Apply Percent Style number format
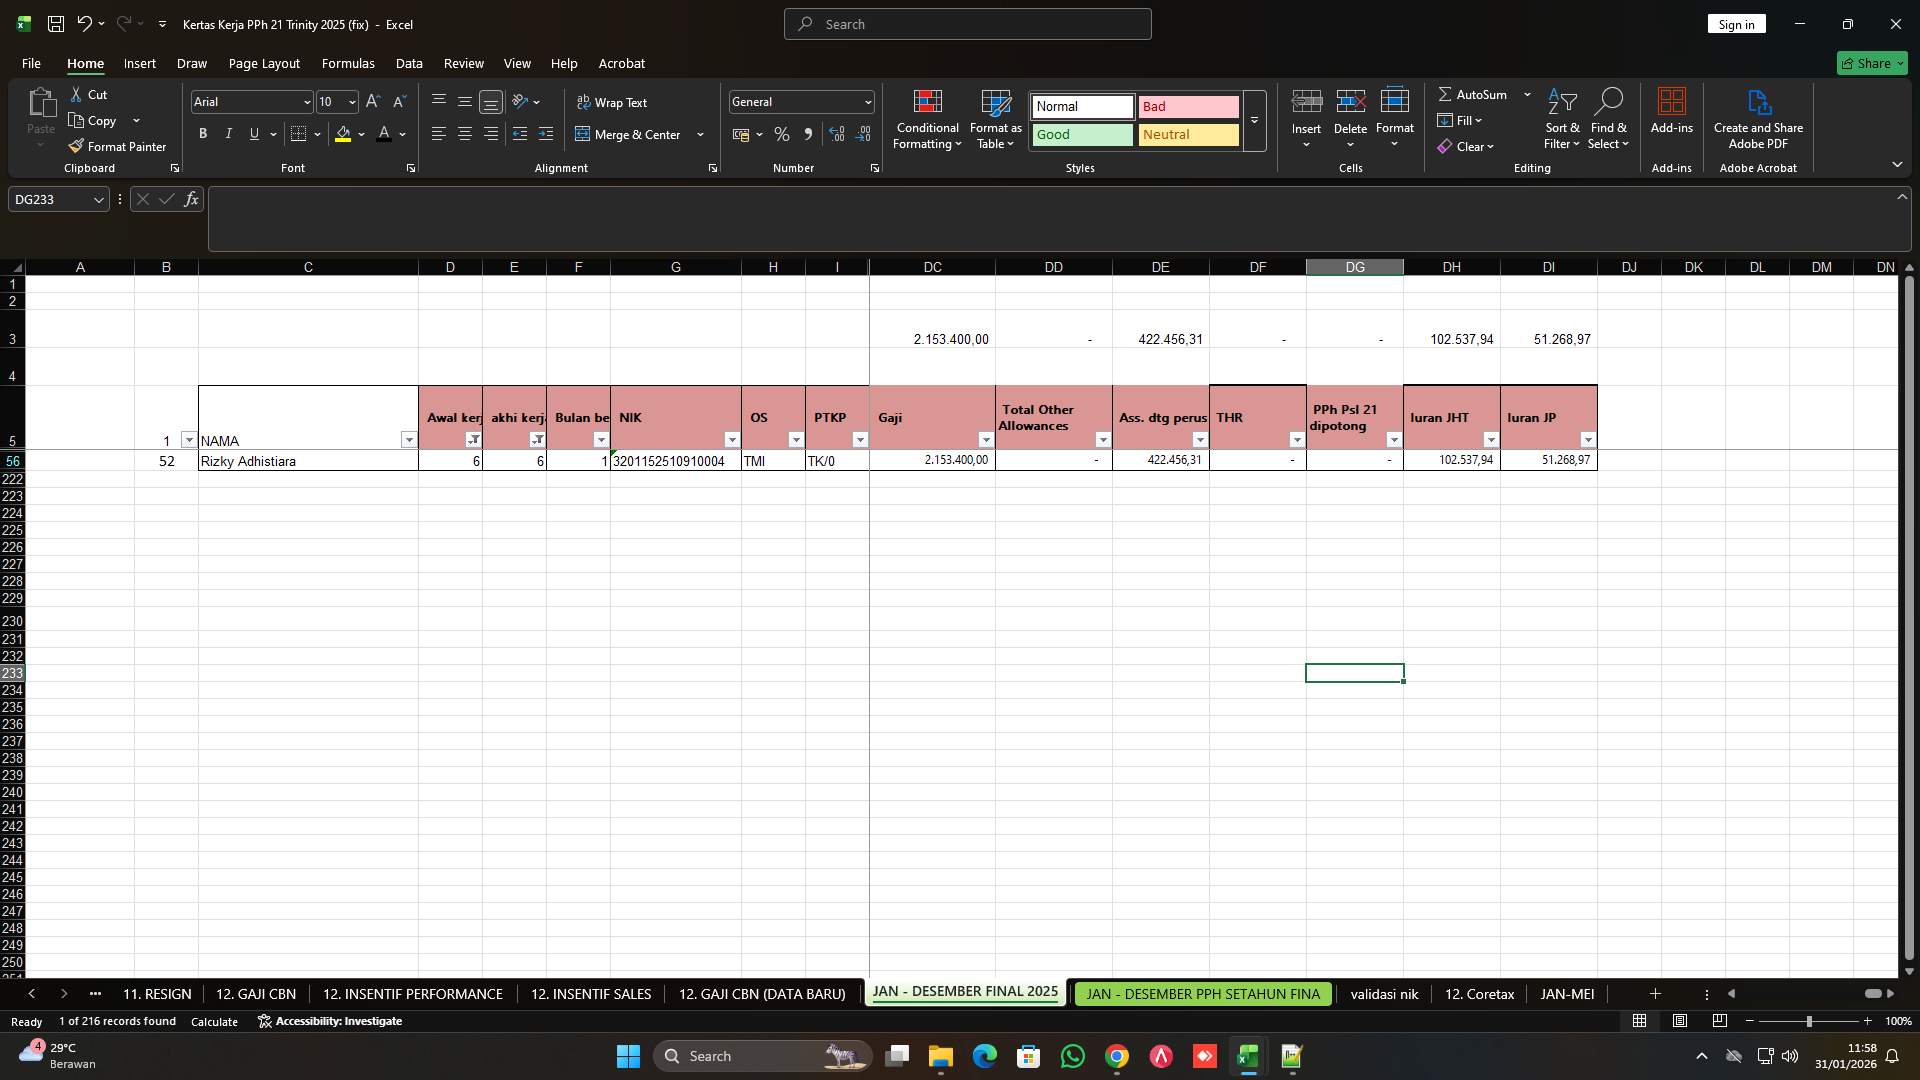 pos(782,134)
